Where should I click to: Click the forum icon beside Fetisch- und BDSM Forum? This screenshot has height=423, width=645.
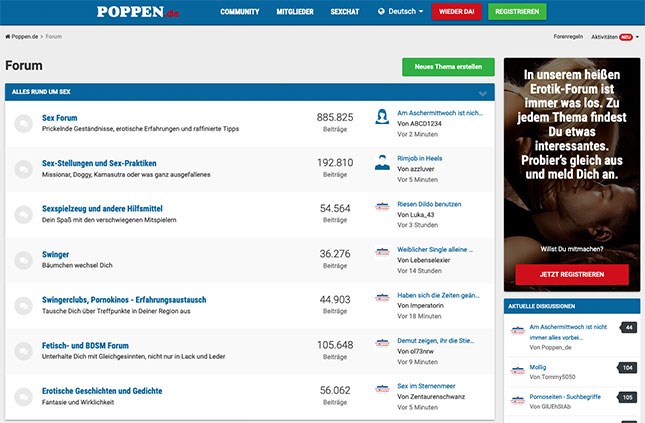click(23, 351)
